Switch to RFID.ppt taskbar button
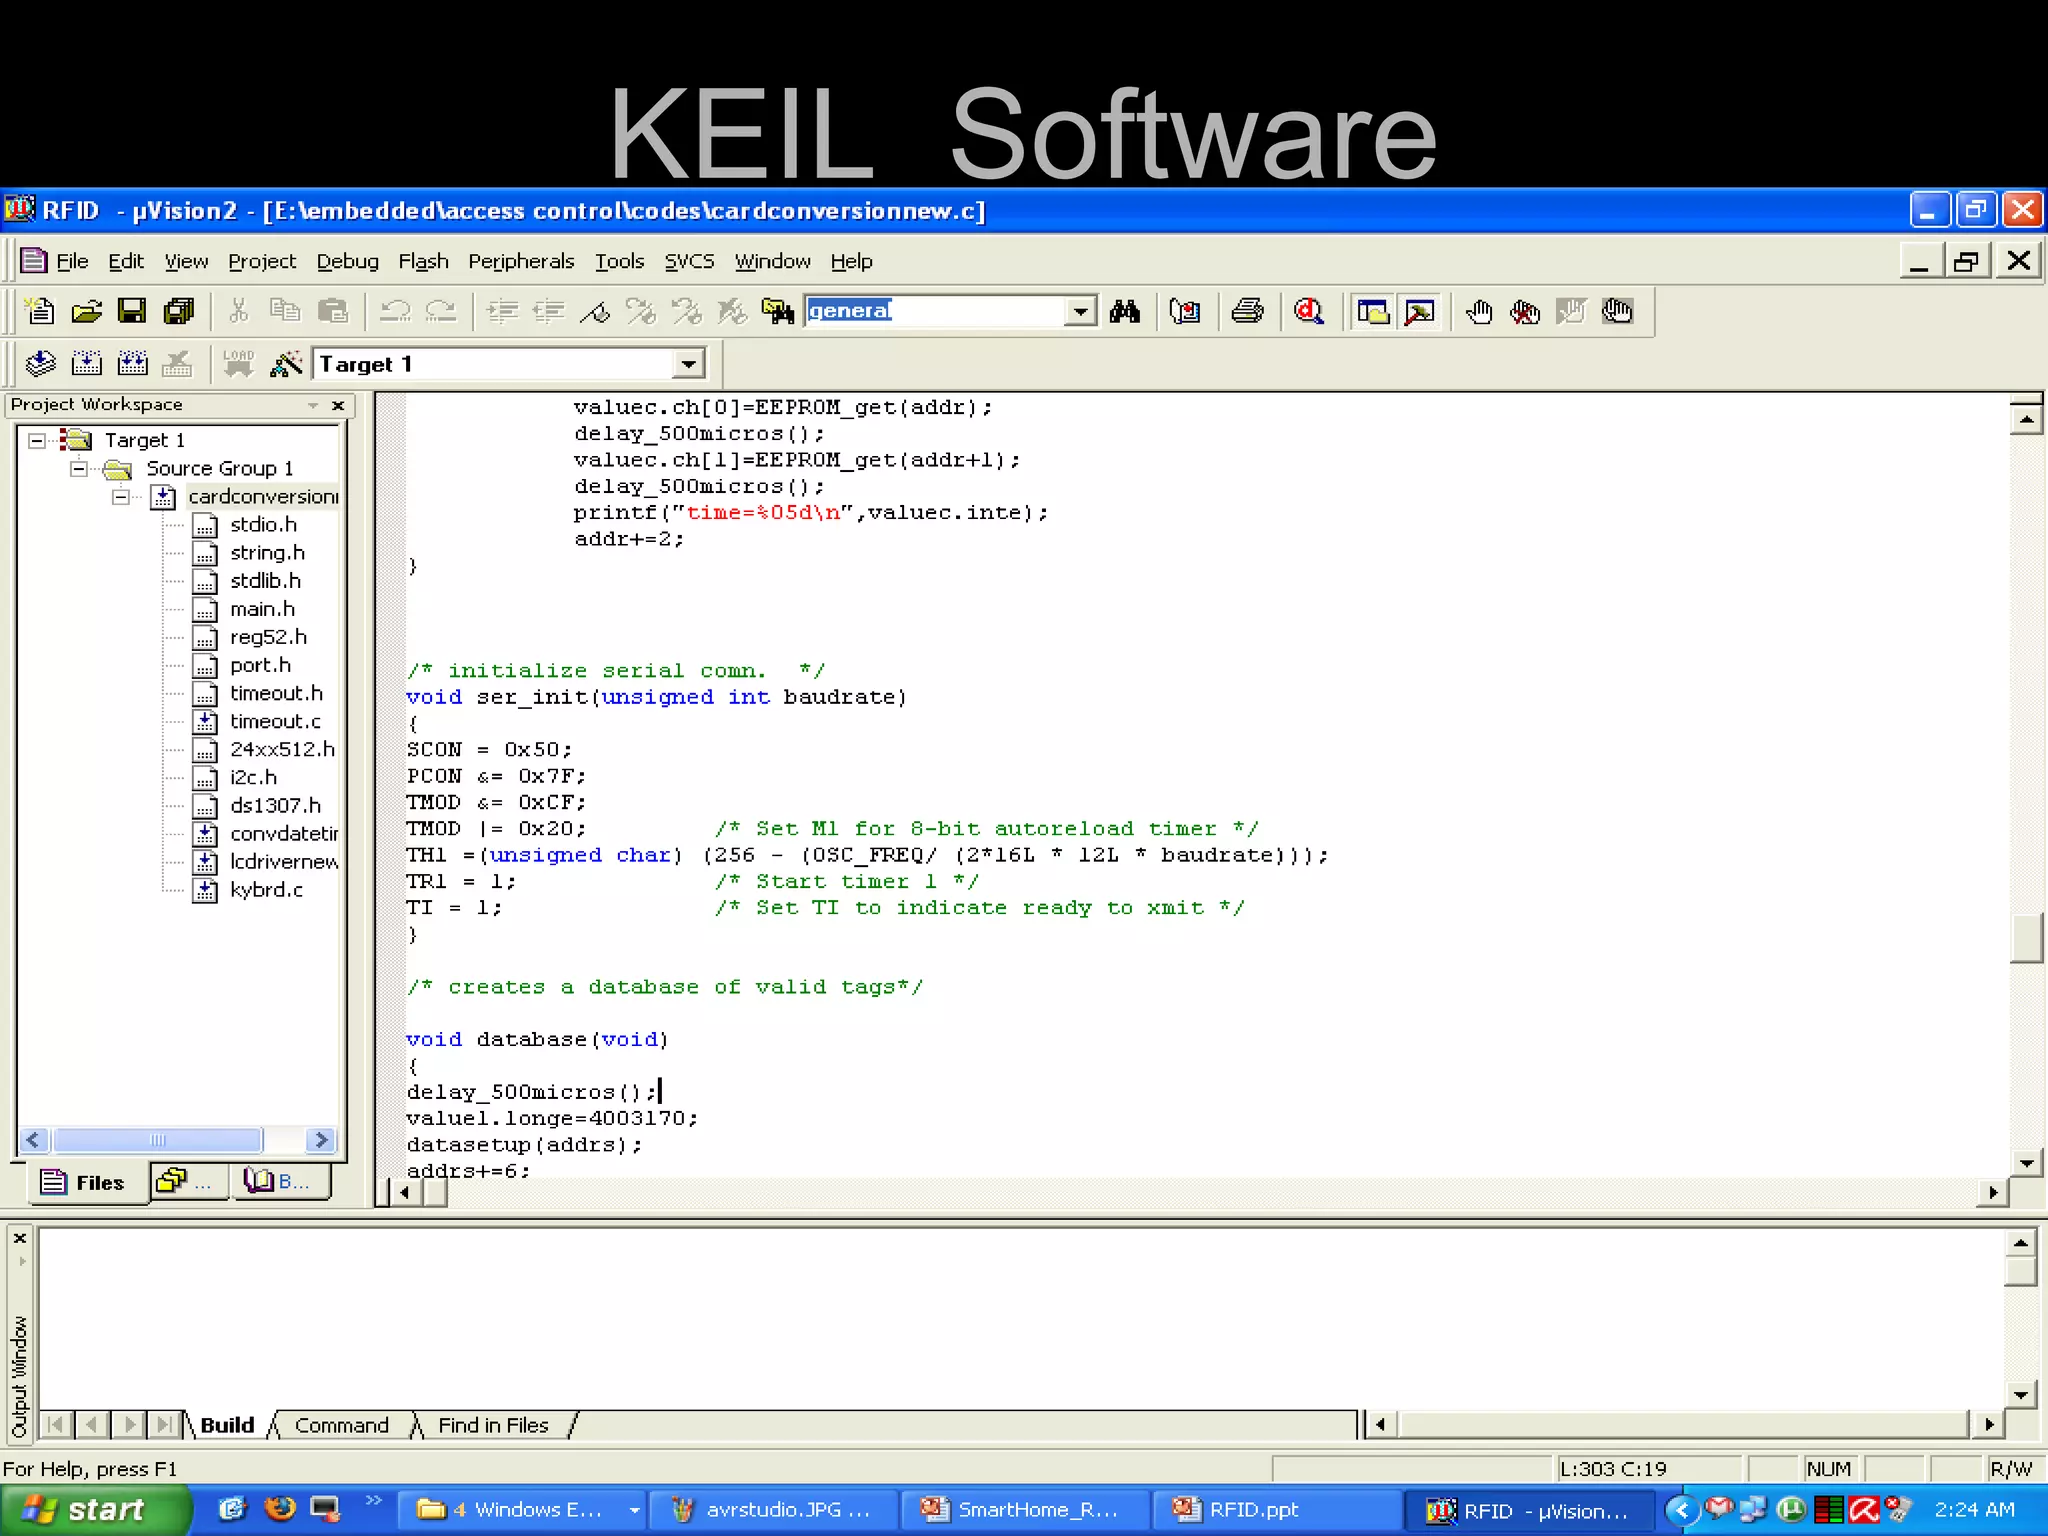The width and height of the screenshot is (2048, 1536). (1276, 1510)
